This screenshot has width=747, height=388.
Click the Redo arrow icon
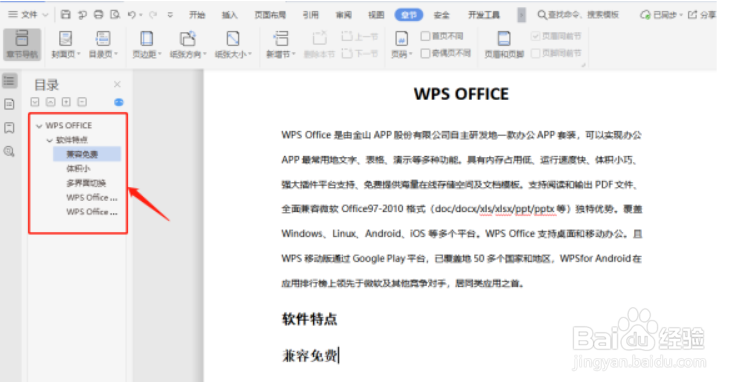[153, 15]
